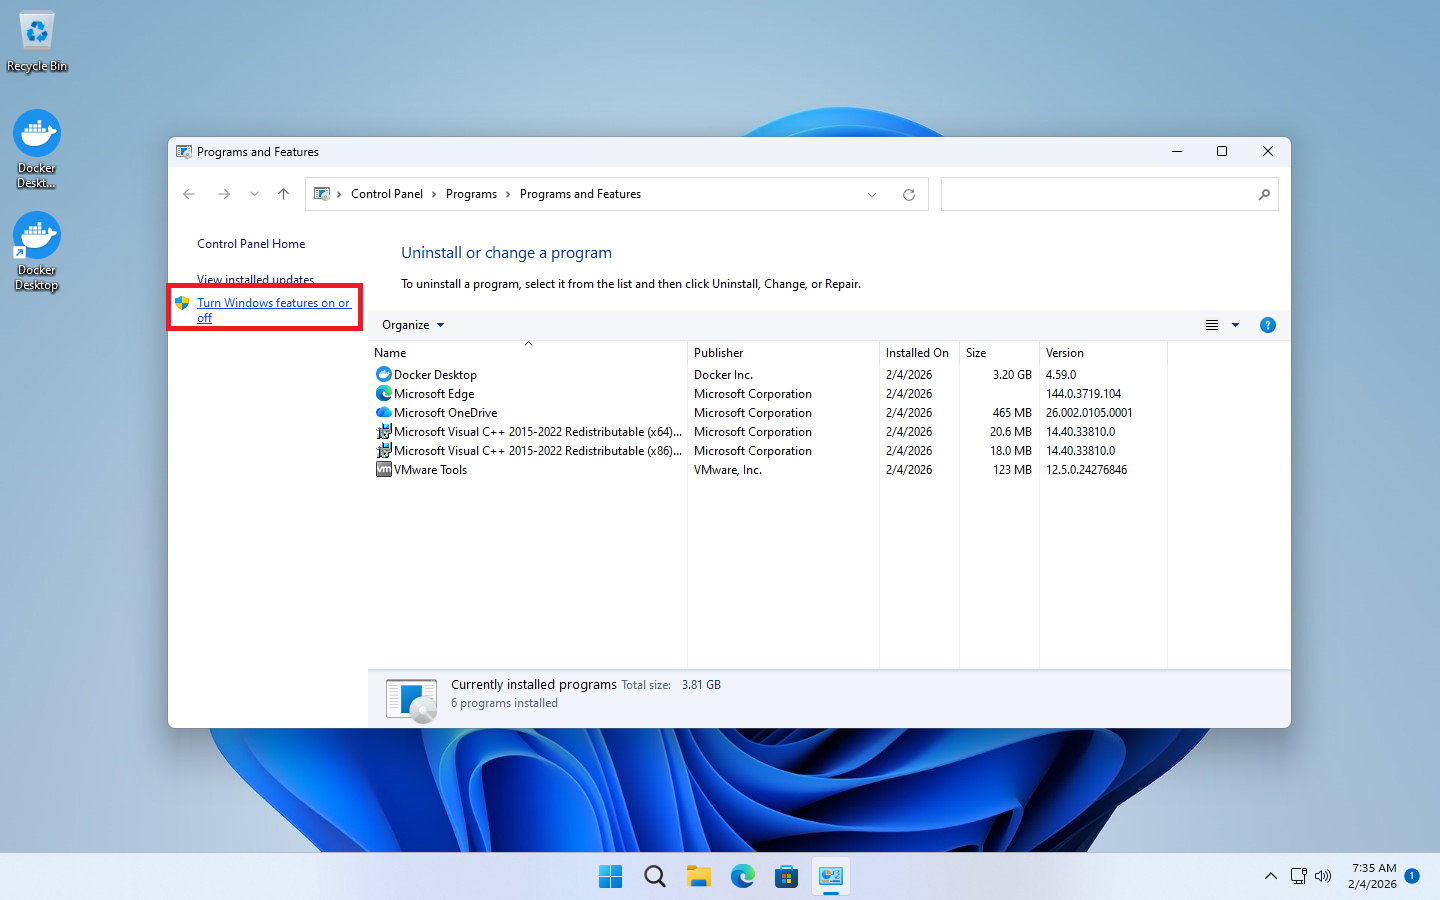Expand the address bar history dropdown
Viewport: 1440px width, 900px height.
click(872, 194)
